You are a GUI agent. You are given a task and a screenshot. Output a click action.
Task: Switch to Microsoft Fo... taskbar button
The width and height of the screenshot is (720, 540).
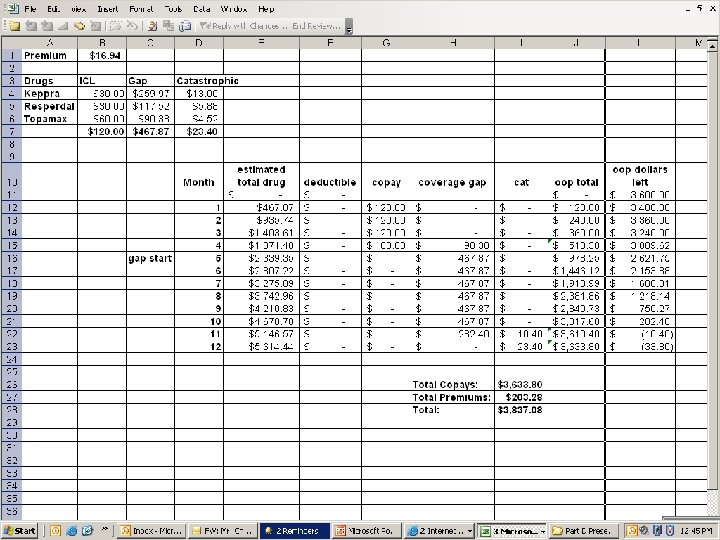coord(366,531)
